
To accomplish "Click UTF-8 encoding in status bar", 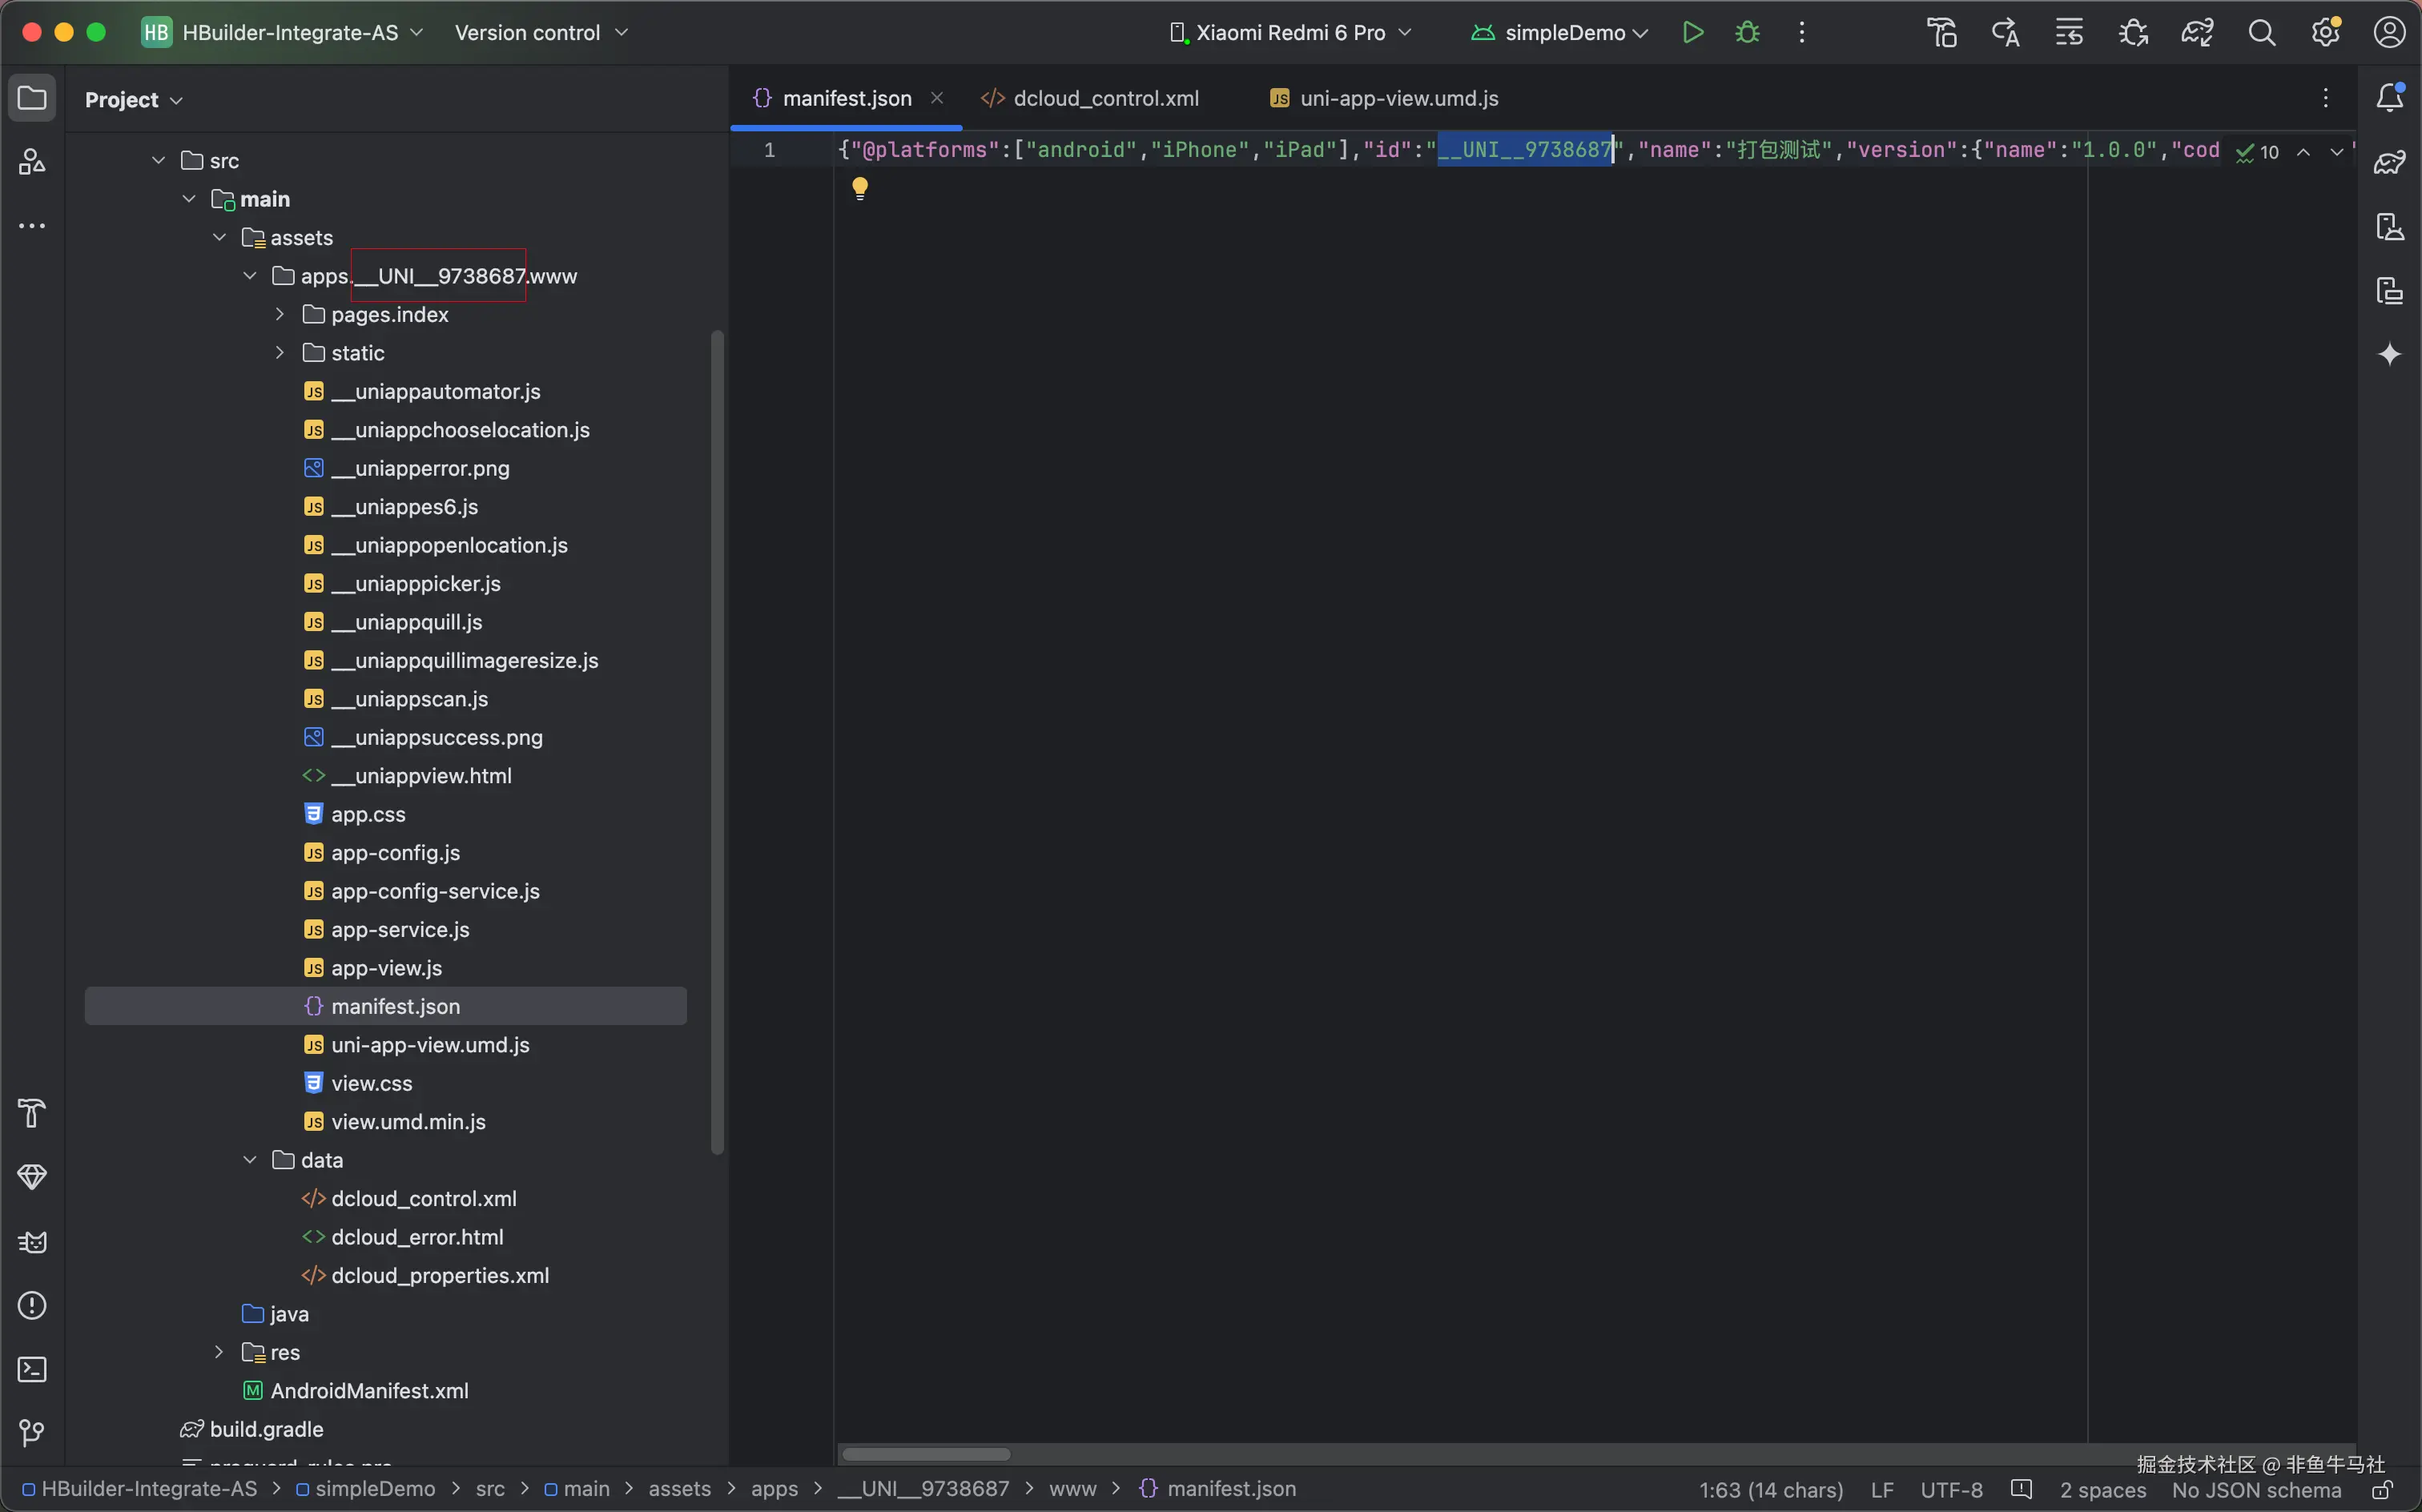I will point(1950,1490).
